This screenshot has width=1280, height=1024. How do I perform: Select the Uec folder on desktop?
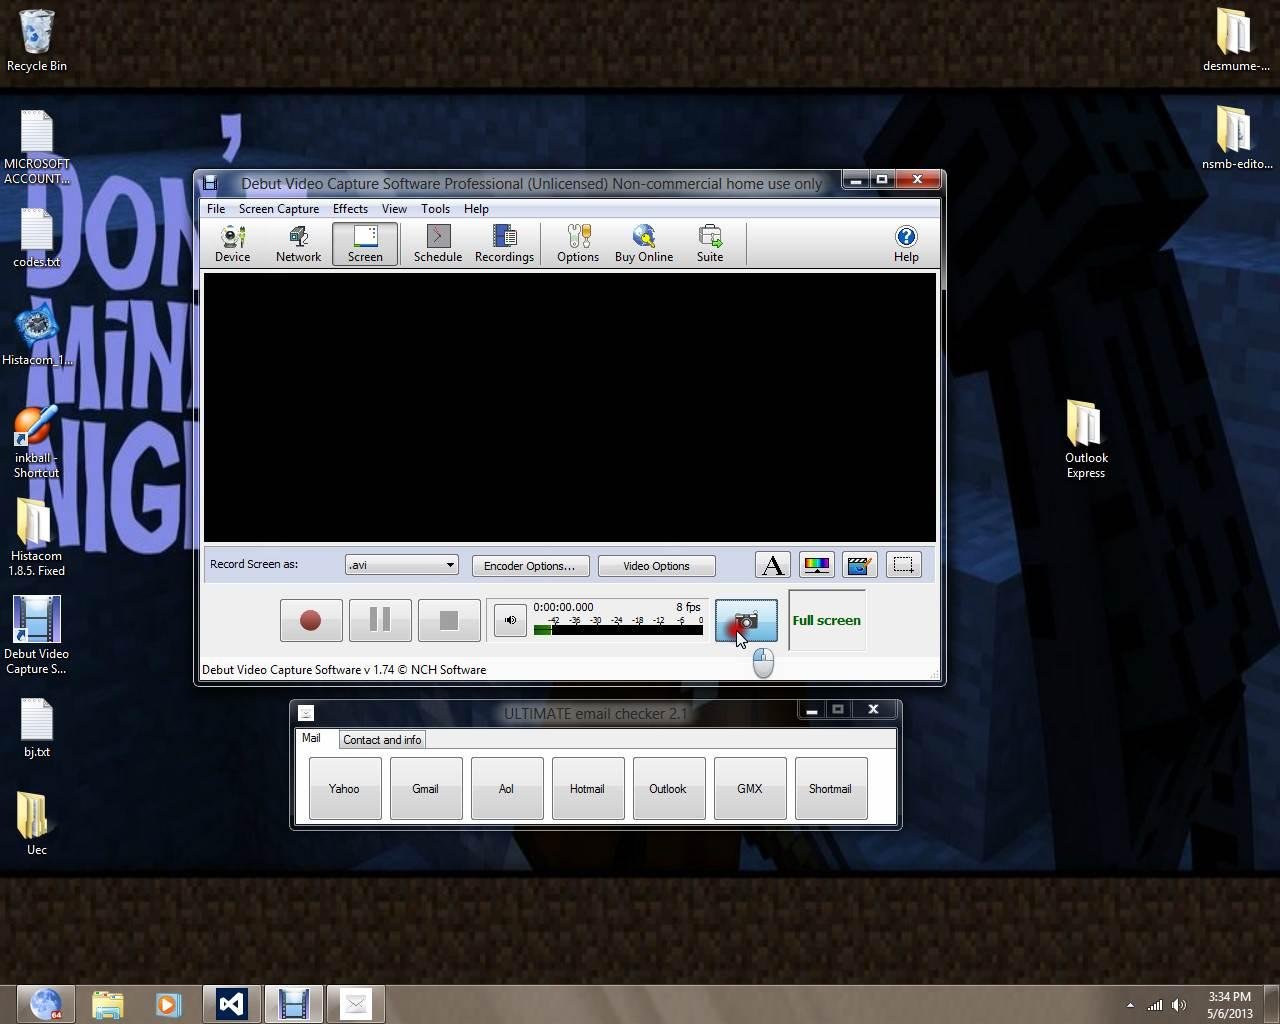[x=37, y=825]
